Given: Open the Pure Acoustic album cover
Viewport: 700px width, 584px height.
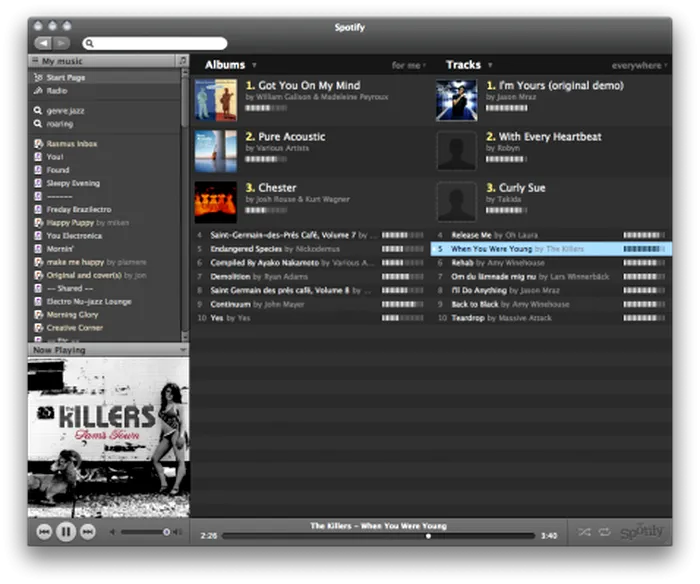Looking at the screenshot, I should coord(216,151).
